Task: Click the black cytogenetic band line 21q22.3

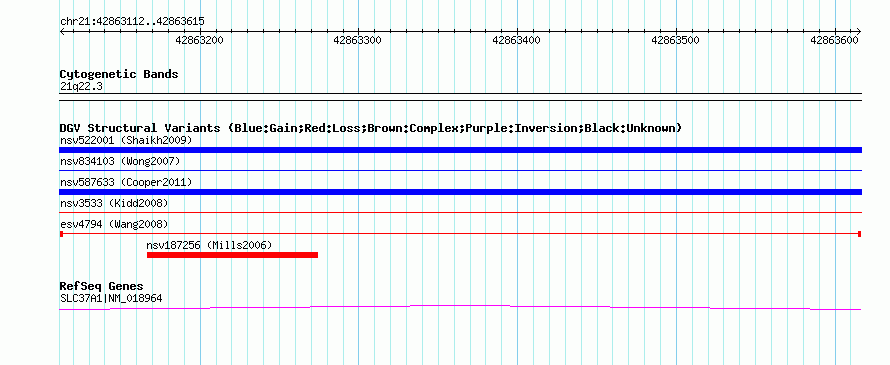Action: 460,97
